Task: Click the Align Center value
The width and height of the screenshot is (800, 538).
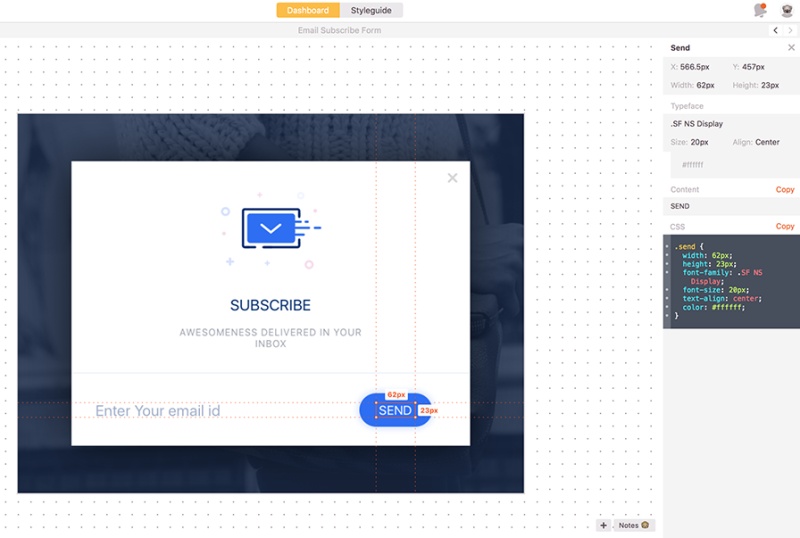Action: (x=767, y=142)
